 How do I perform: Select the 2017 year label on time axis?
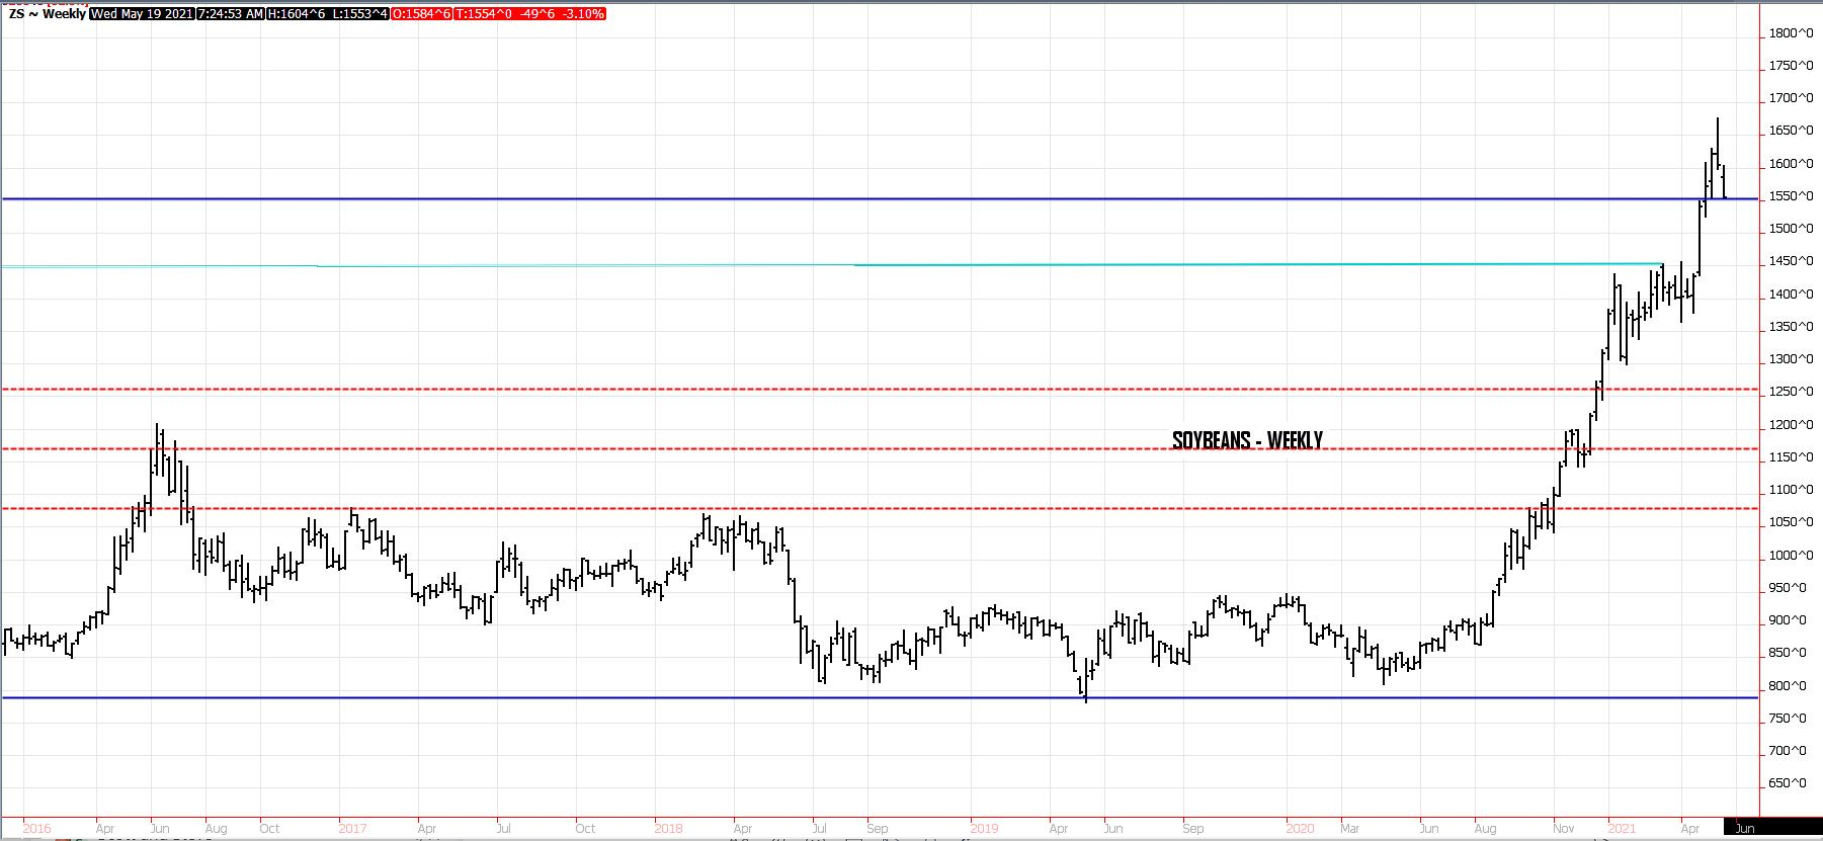click(x=353, y=828)
